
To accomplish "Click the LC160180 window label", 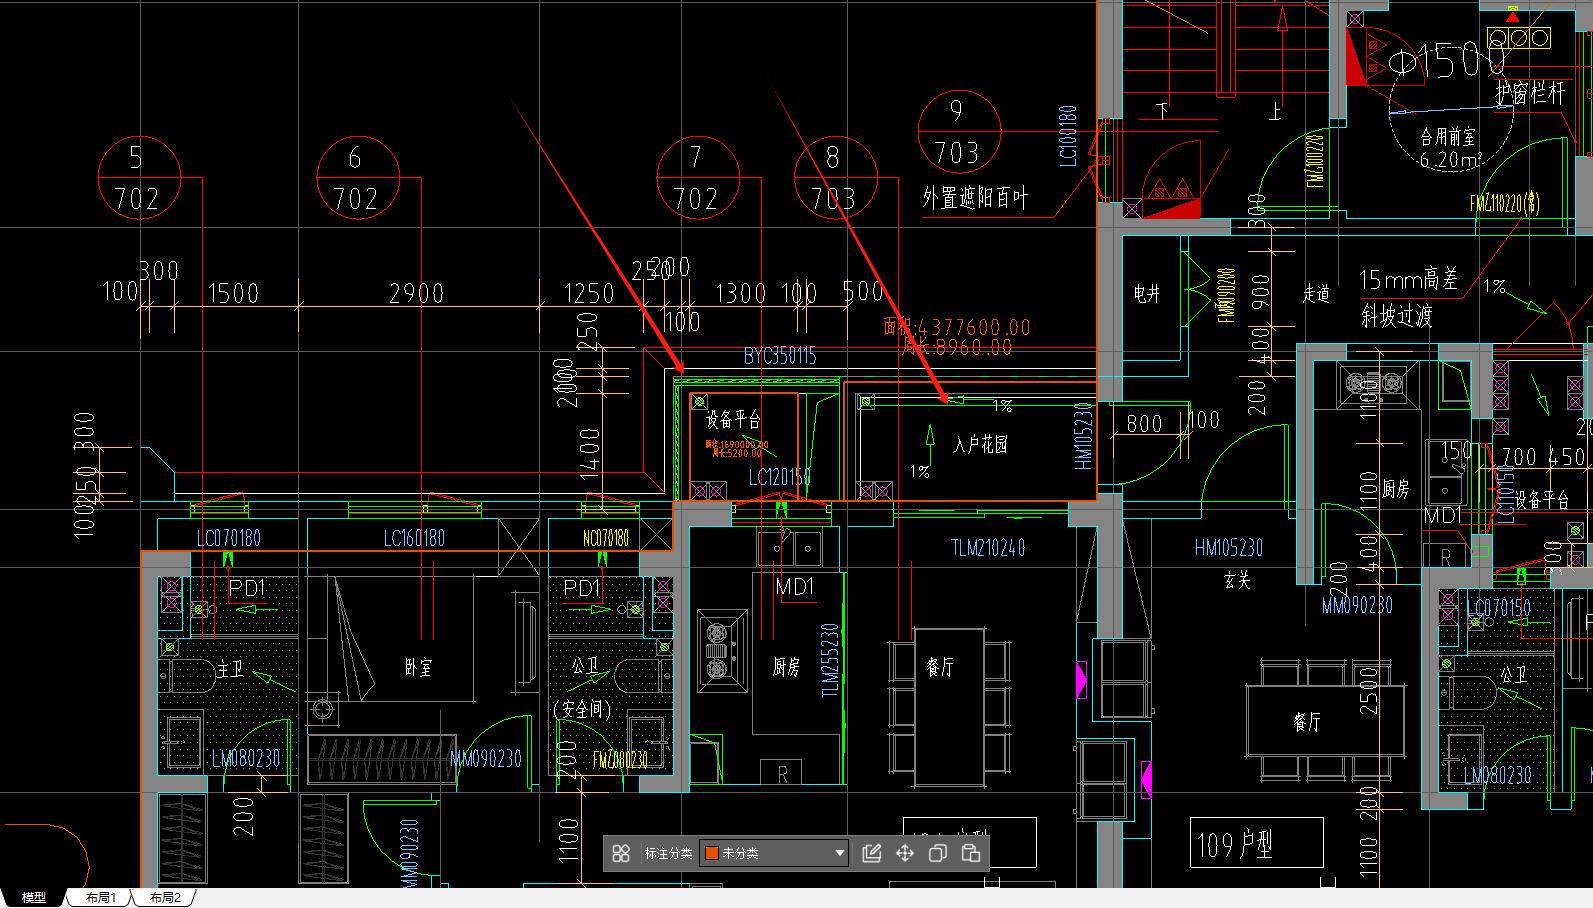I will (x=414, y=538).
